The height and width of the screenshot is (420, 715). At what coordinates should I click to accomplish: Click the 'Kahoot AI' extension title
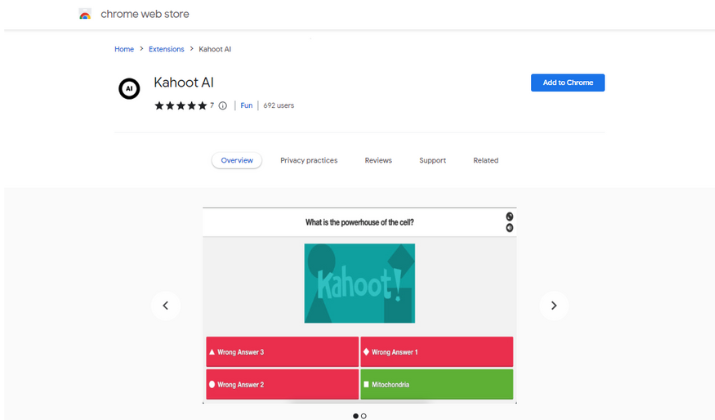coord(184,83)
